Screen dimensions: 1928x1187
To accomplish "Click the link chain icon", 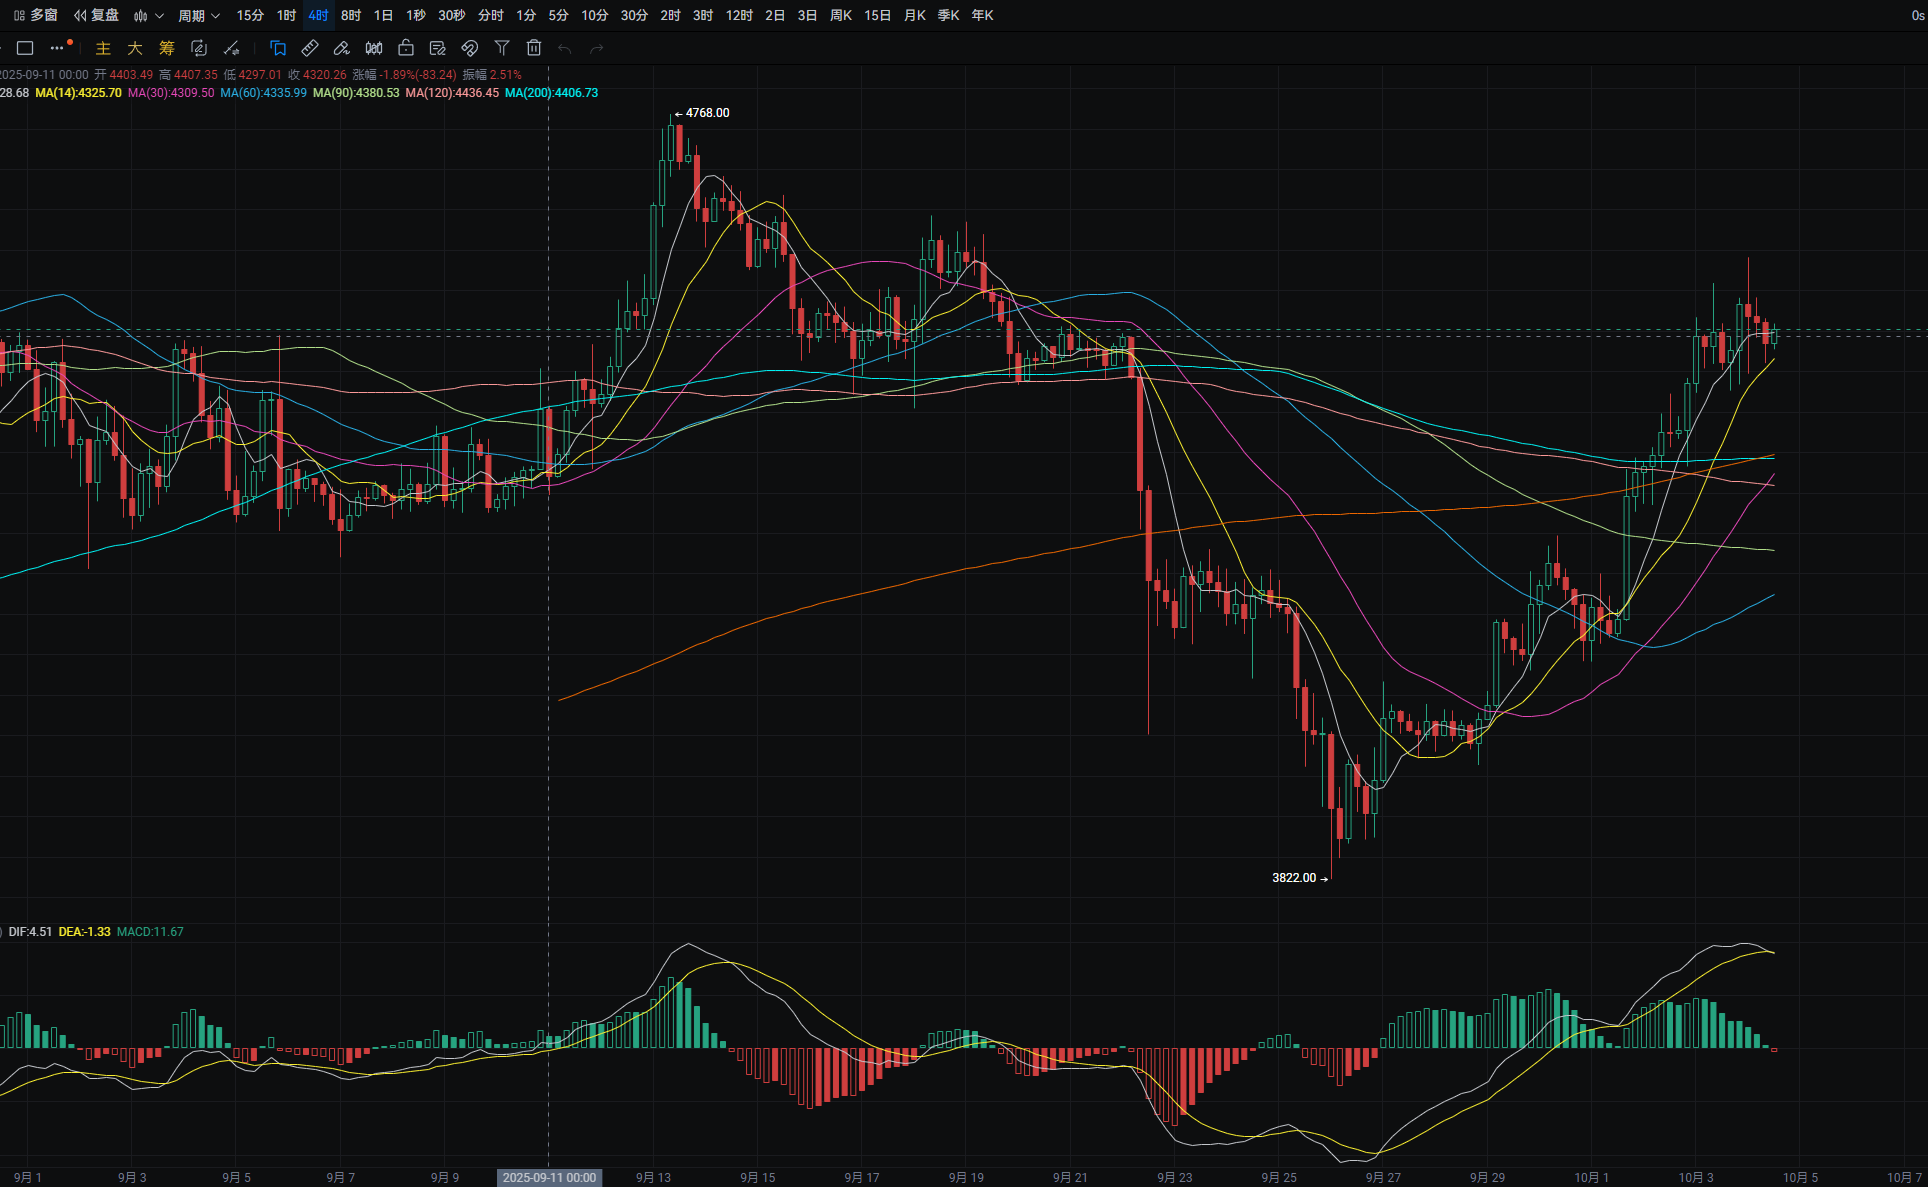I will [x=470, y=48].
